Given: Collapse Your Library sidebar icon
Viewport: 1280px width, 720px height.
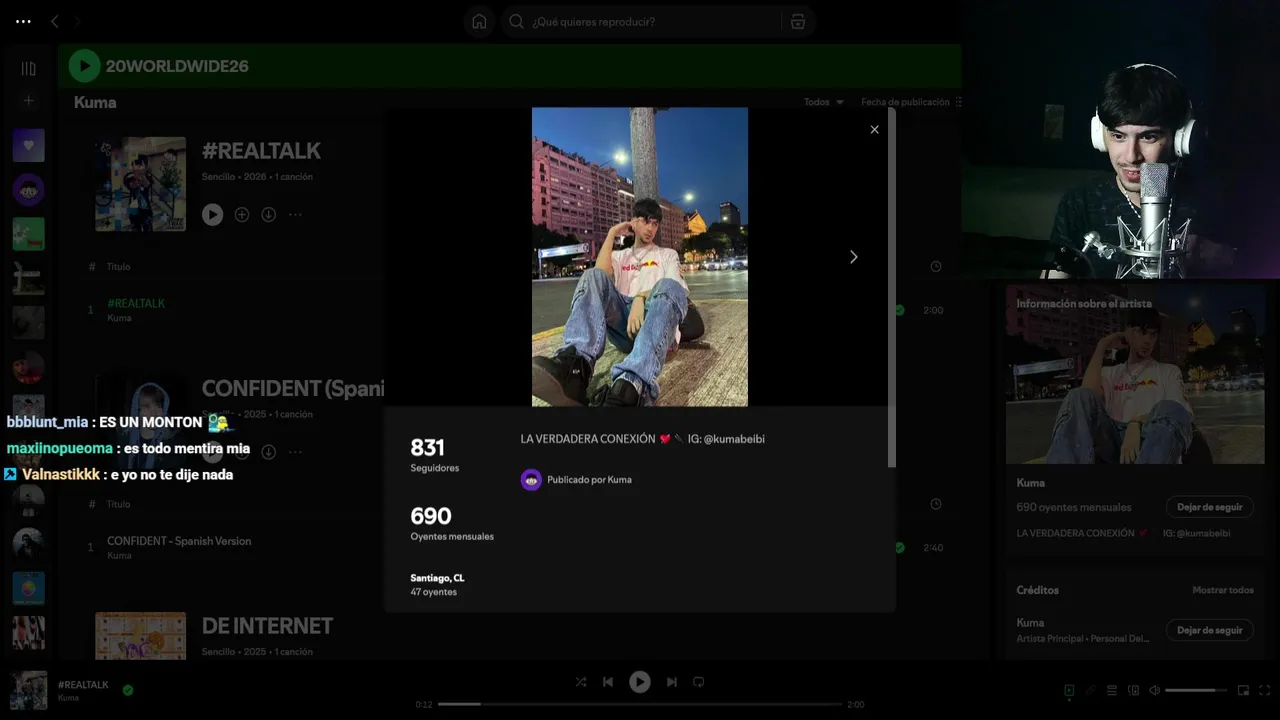Looking at the screenshot, I should [x=28, y=68].
